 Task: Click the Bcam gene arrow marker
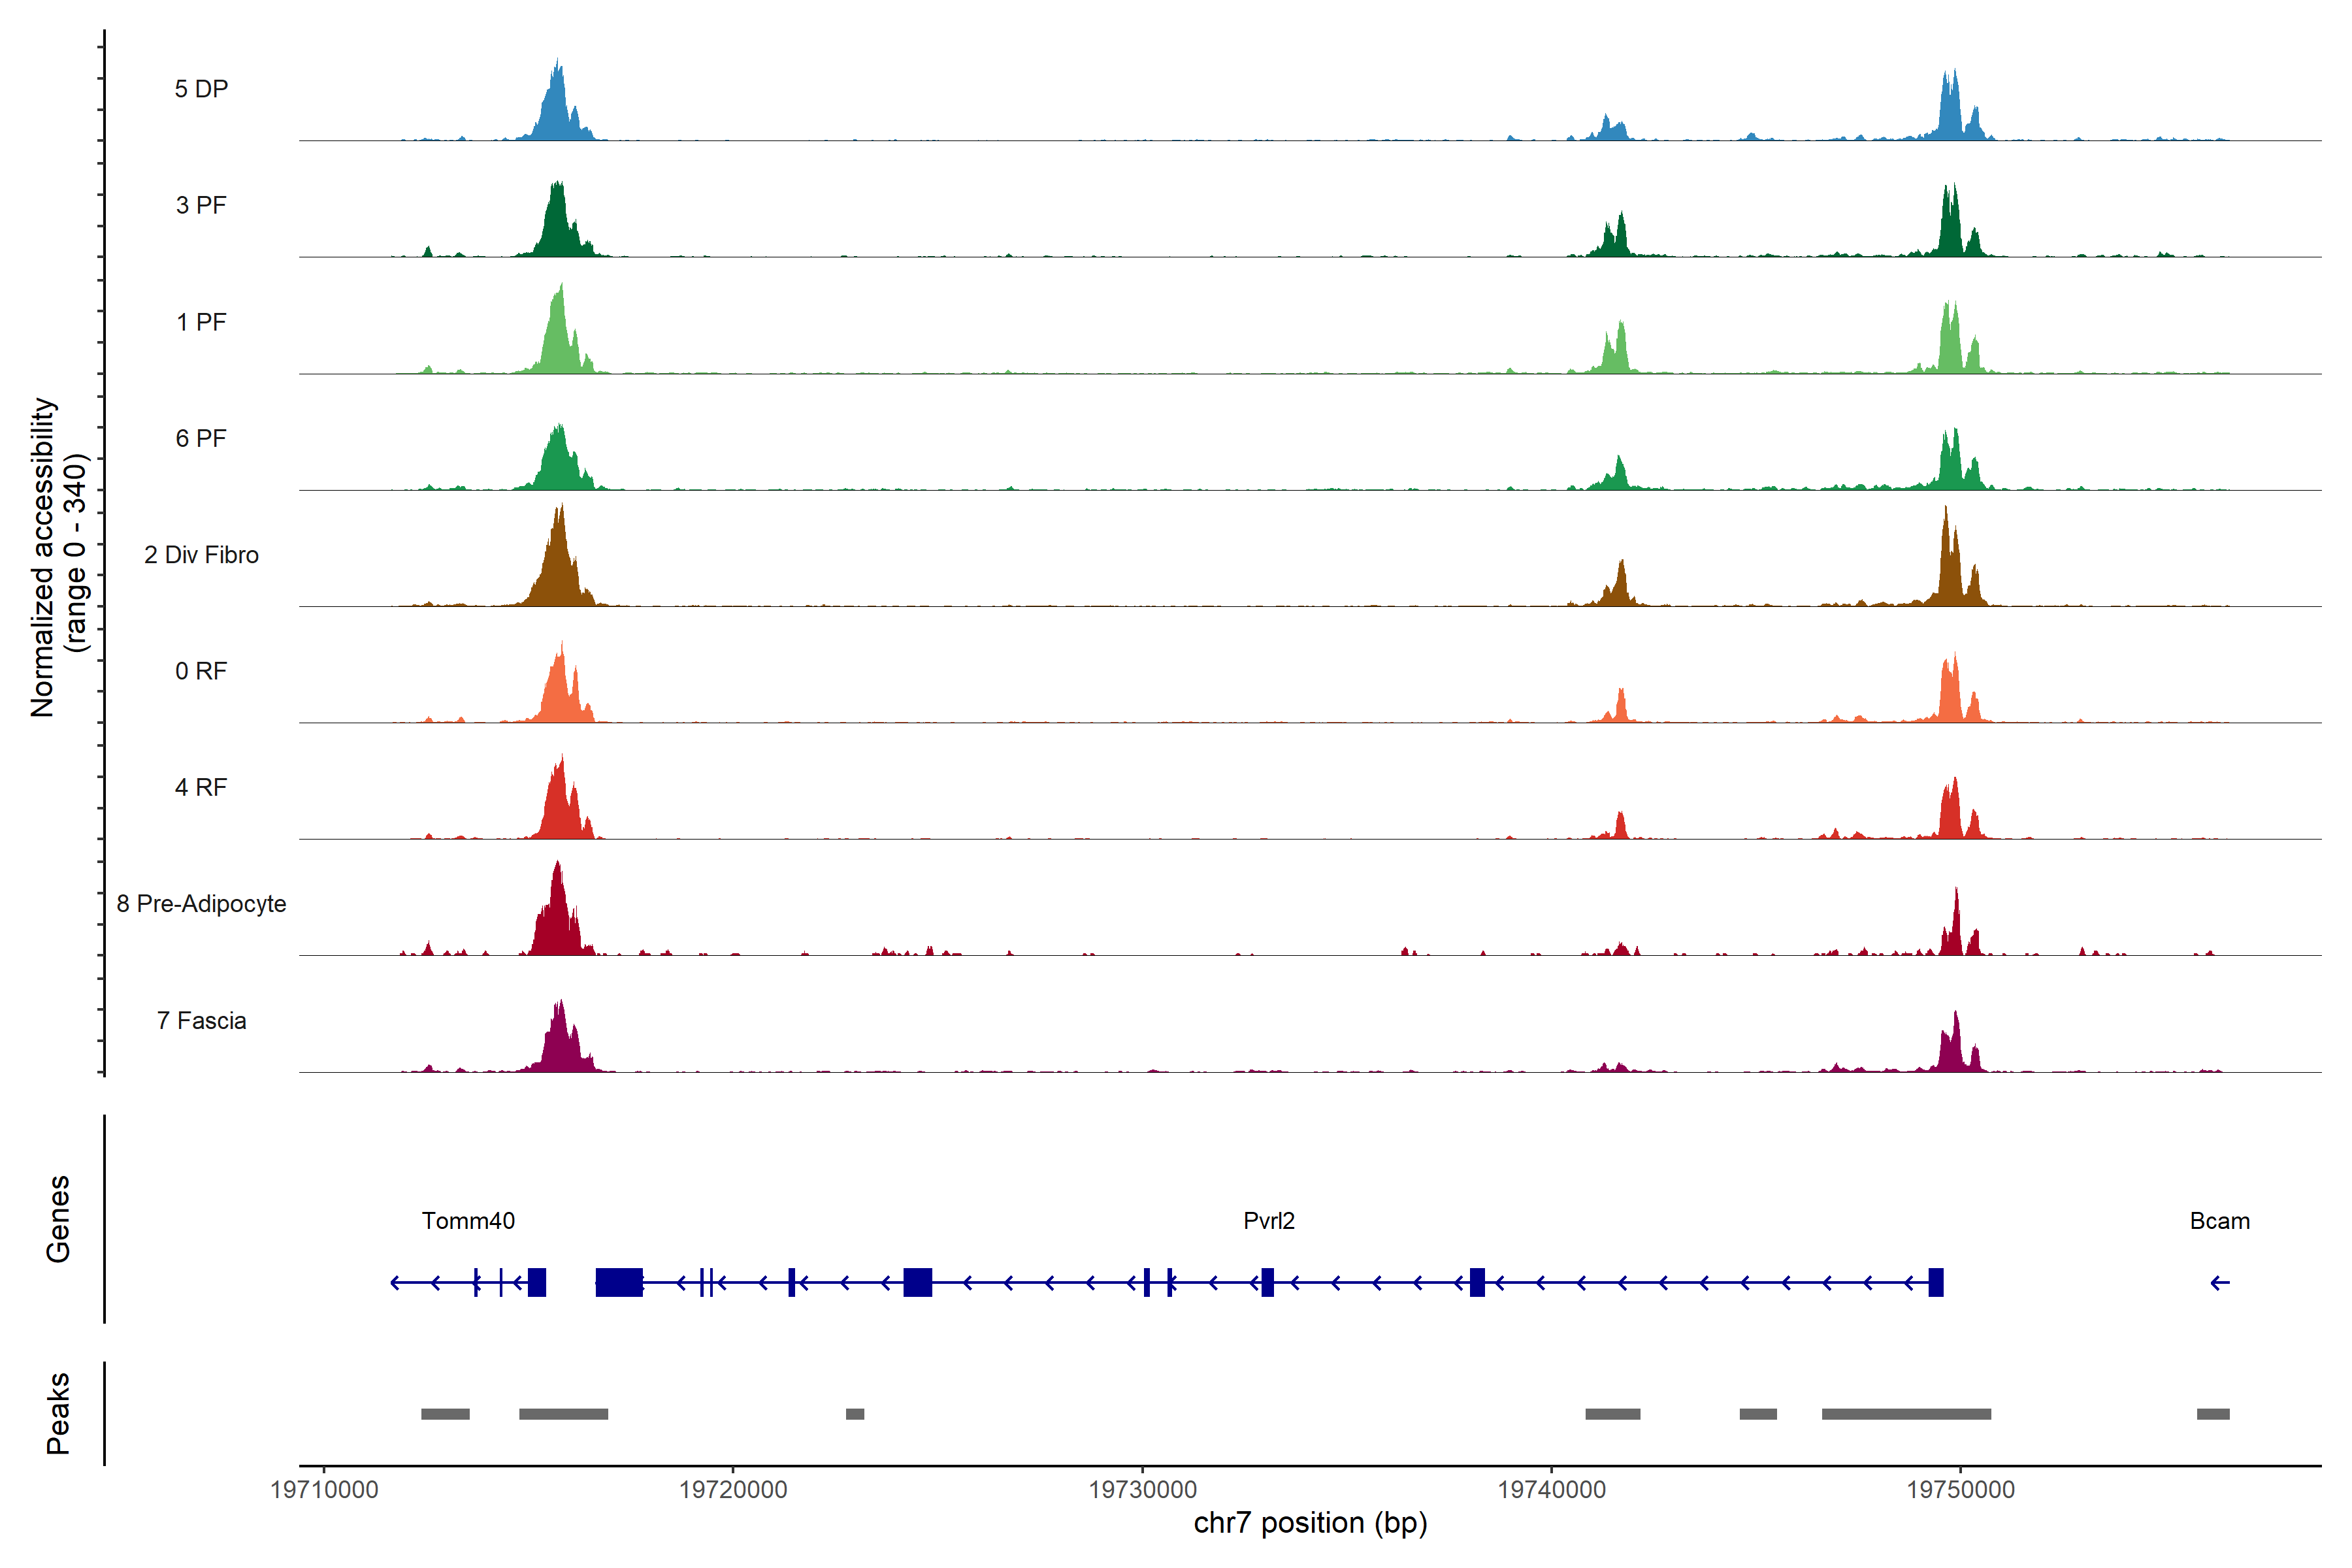point(2219,1283)
